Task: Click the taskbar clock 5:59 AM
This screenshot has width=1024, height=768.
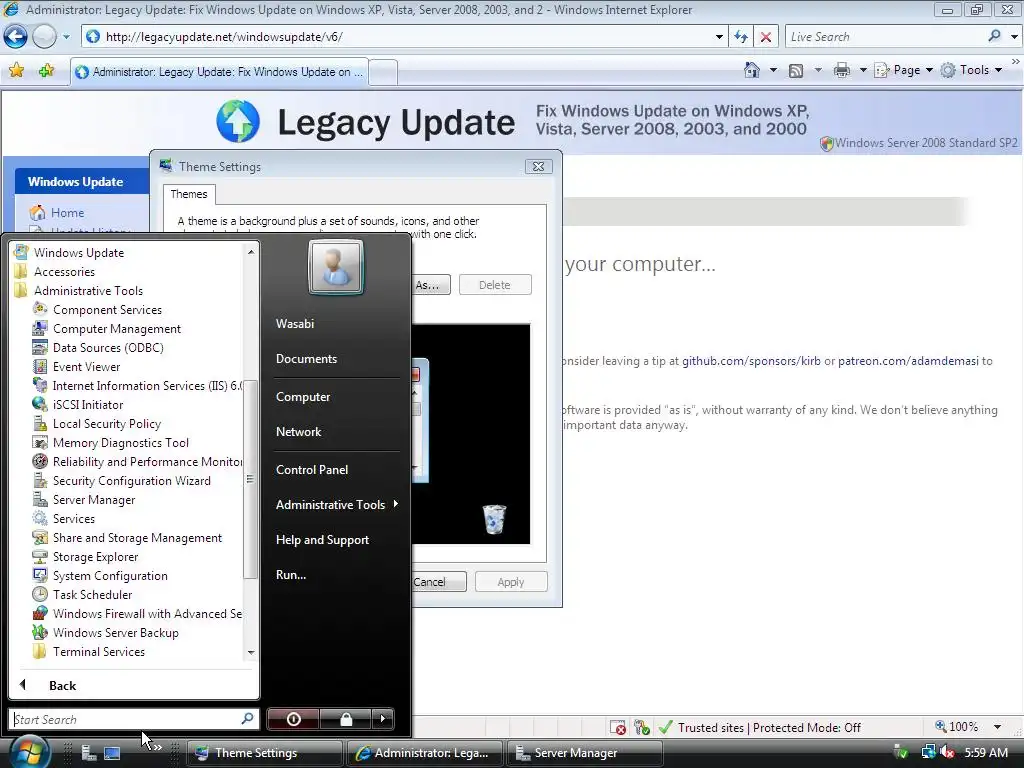Action: 985,752
